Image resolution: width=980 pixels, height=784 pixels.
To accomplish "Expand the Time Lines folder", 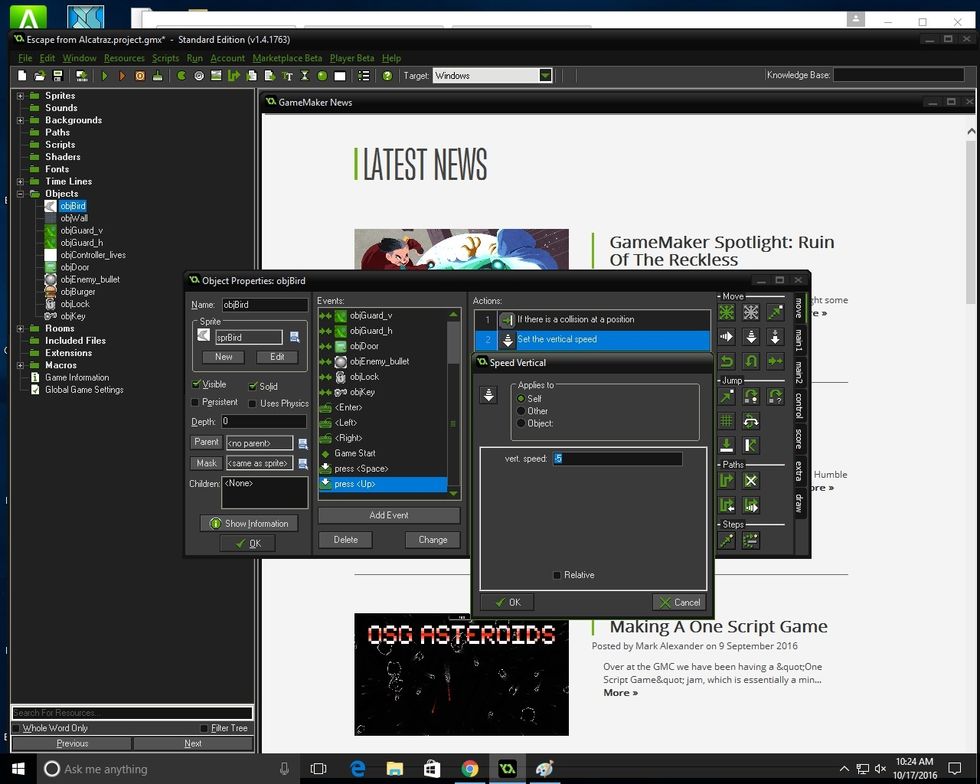I will pyautogui.click(x=20, y=181).
